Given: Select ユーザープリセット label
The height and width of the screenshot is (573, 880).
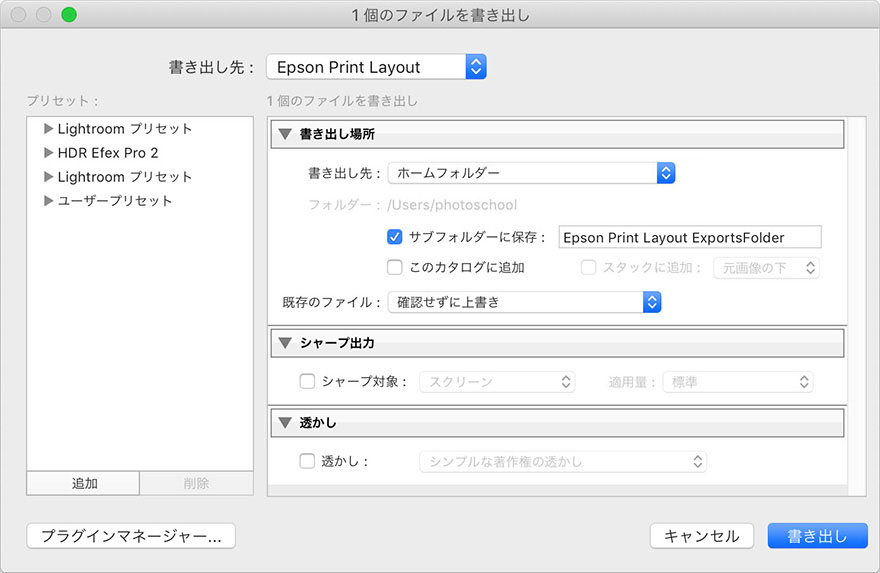Looking at the screenshot, I should tap(114, 201).
